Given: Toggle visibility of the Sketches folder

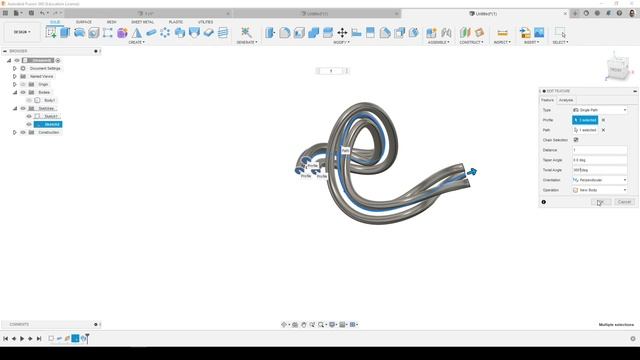Looking at the screenshot, I should pyautogui.click(x=23, y=108).
